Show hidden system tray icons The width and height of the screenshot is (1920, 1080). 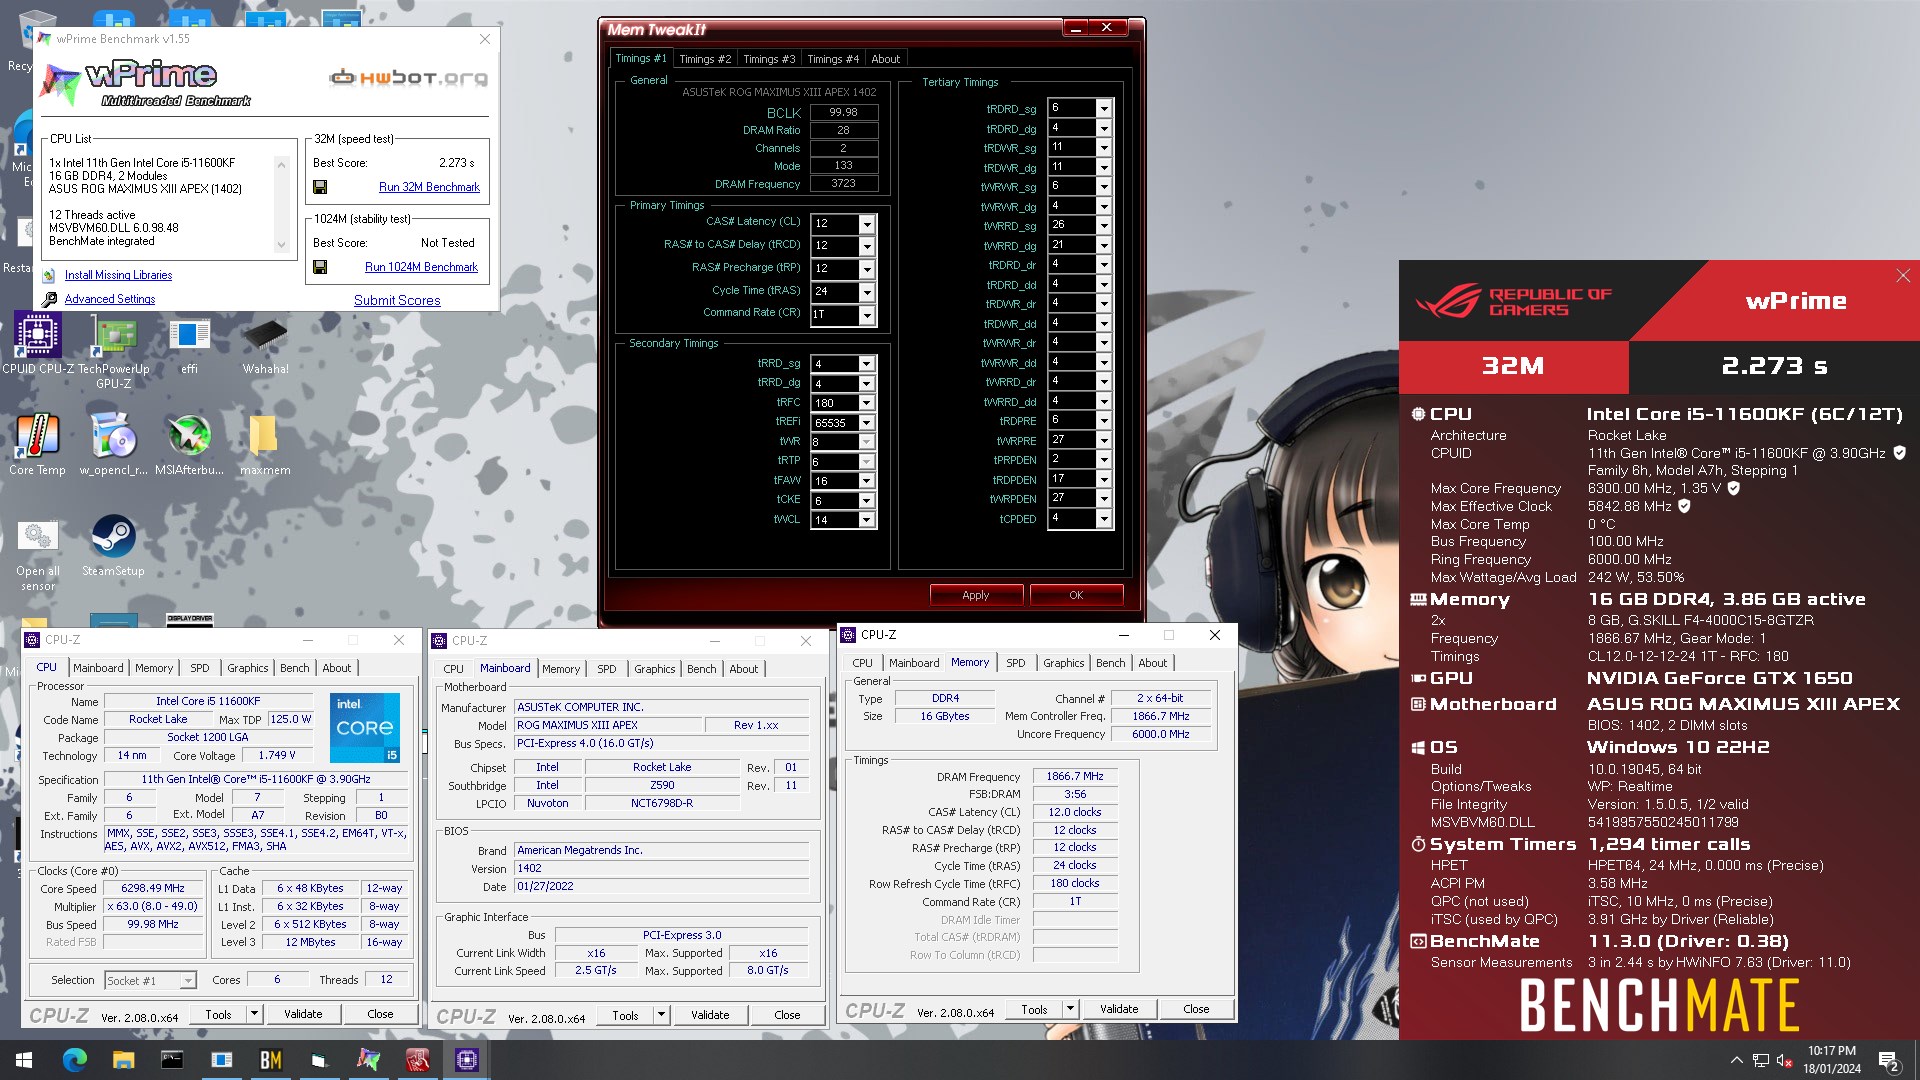[1736, 1061]
